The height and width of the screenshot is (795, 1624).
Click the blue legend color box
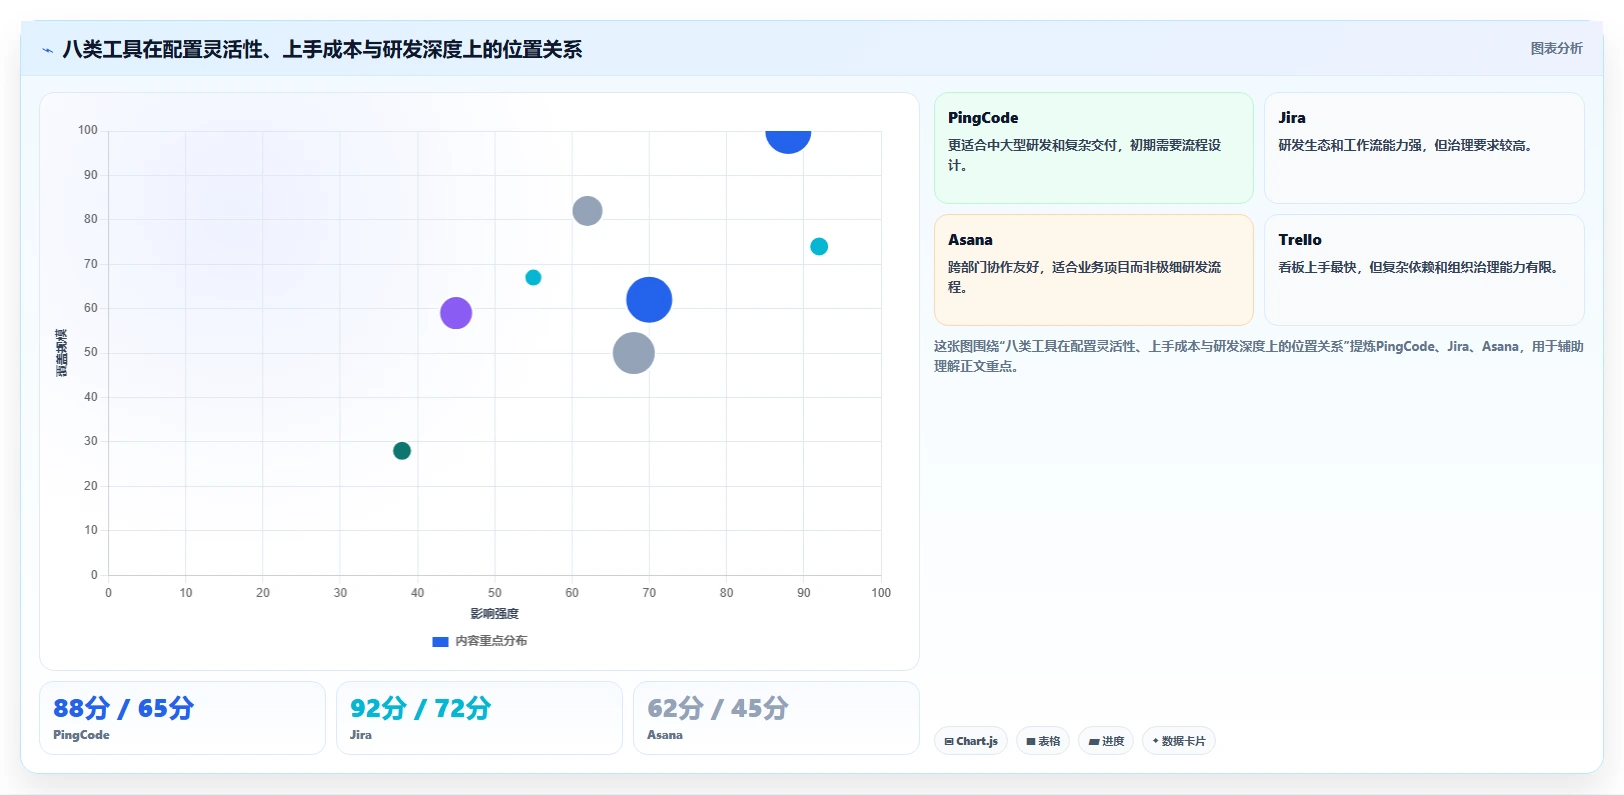(x=440, y=642)
